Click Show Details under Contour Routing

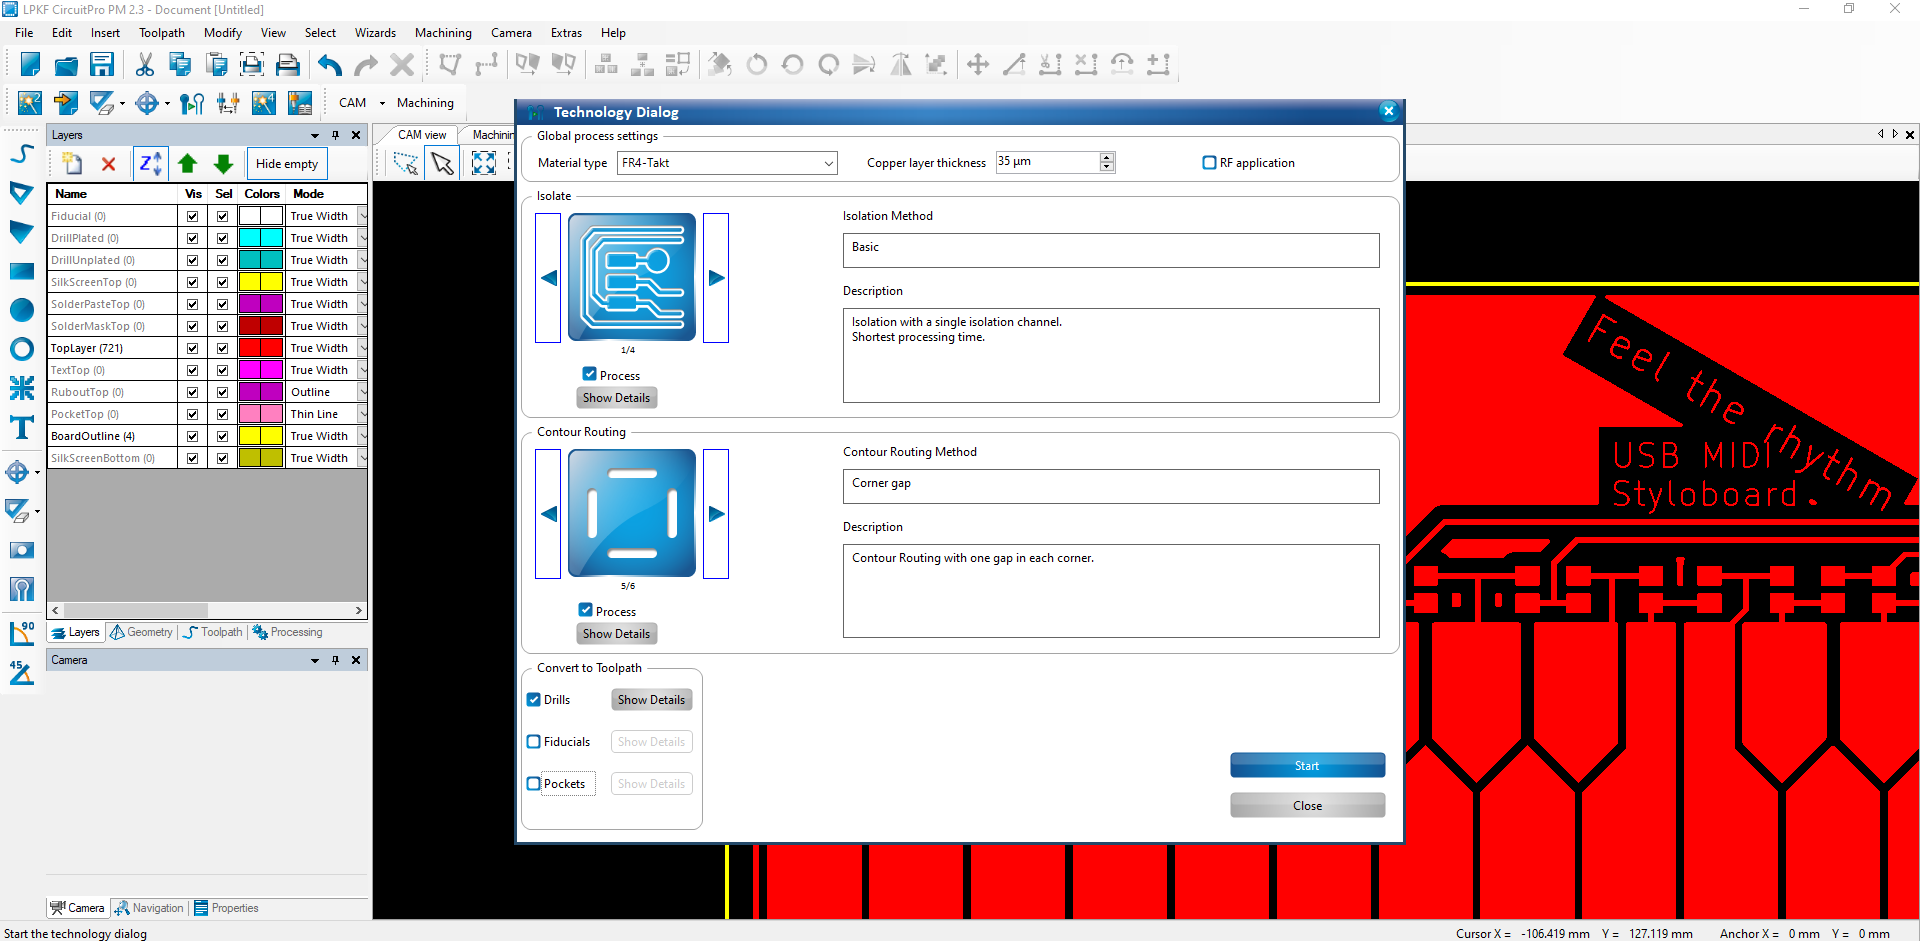[x=616, y=633]
